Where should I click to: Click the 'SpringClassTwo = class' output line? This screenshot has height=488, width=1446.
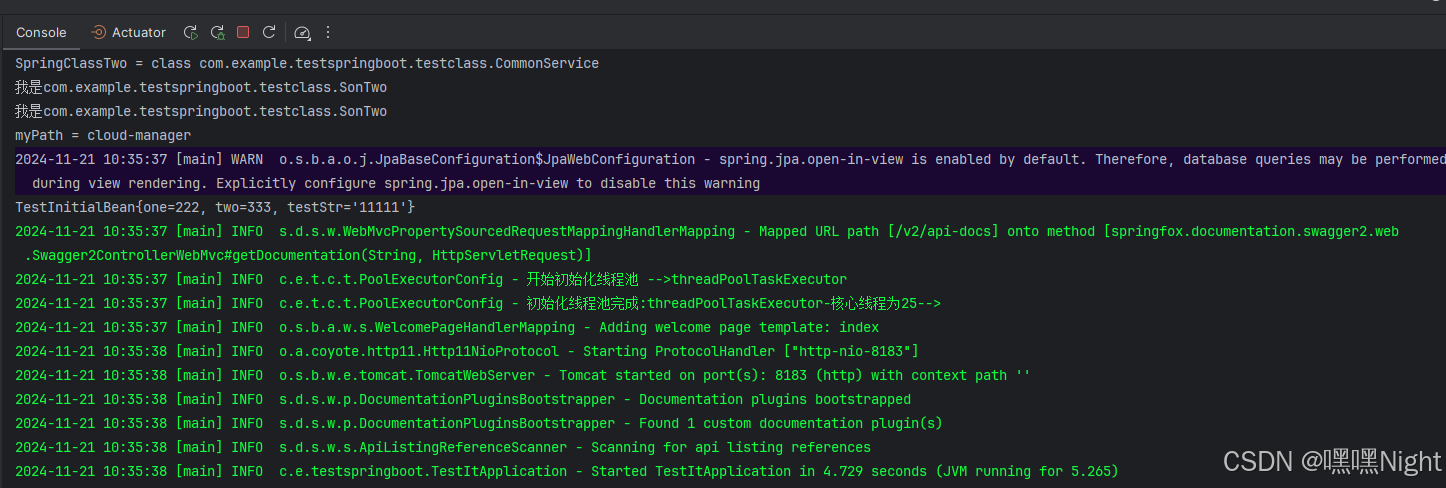coord(307,63)
